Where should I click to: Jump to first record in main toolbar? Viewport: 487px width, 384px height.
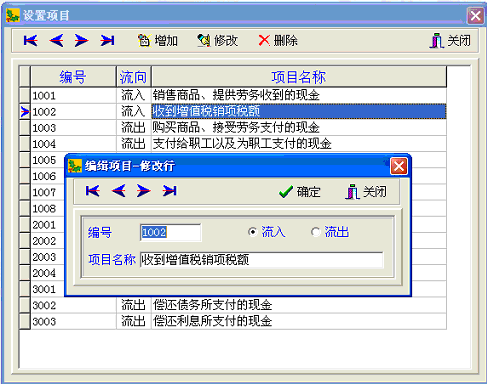pos(31,41)
